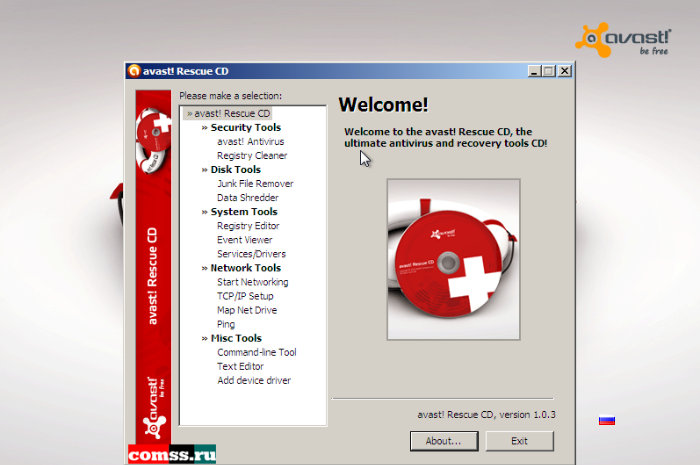Launch the Event Viewer
Image resolution: width=700 pixels, height=465 pixels.
click(x=245, y=240)
